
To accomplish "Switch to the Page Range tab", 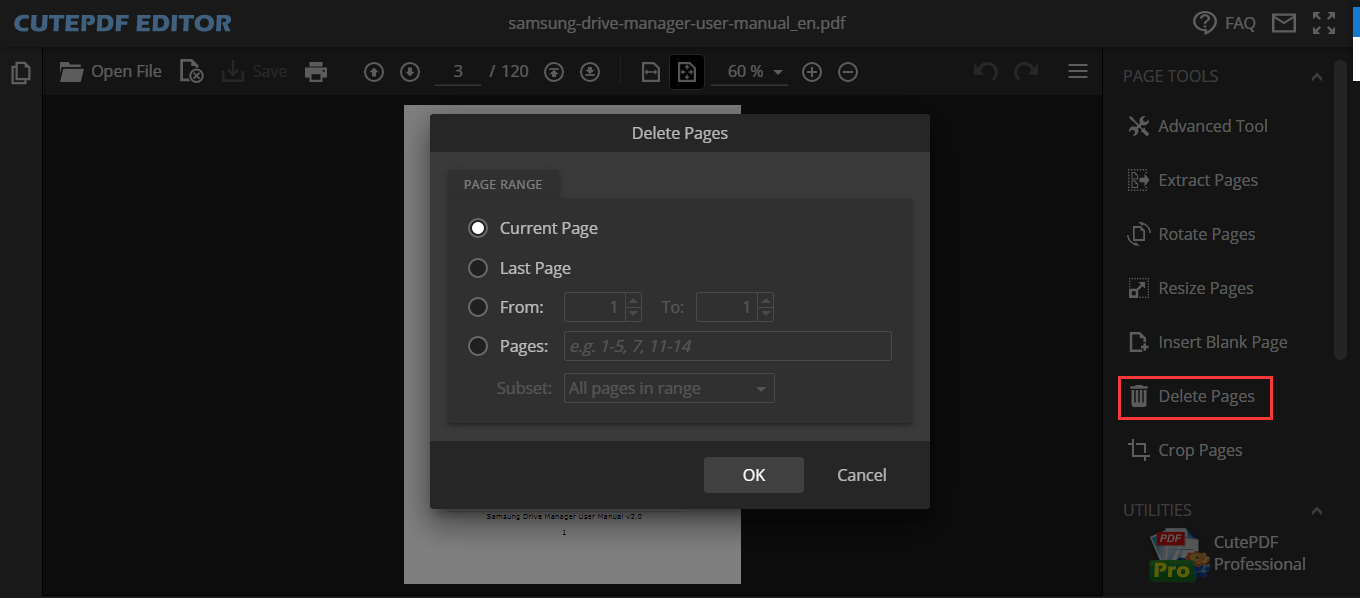I will (x=503, y=184).
